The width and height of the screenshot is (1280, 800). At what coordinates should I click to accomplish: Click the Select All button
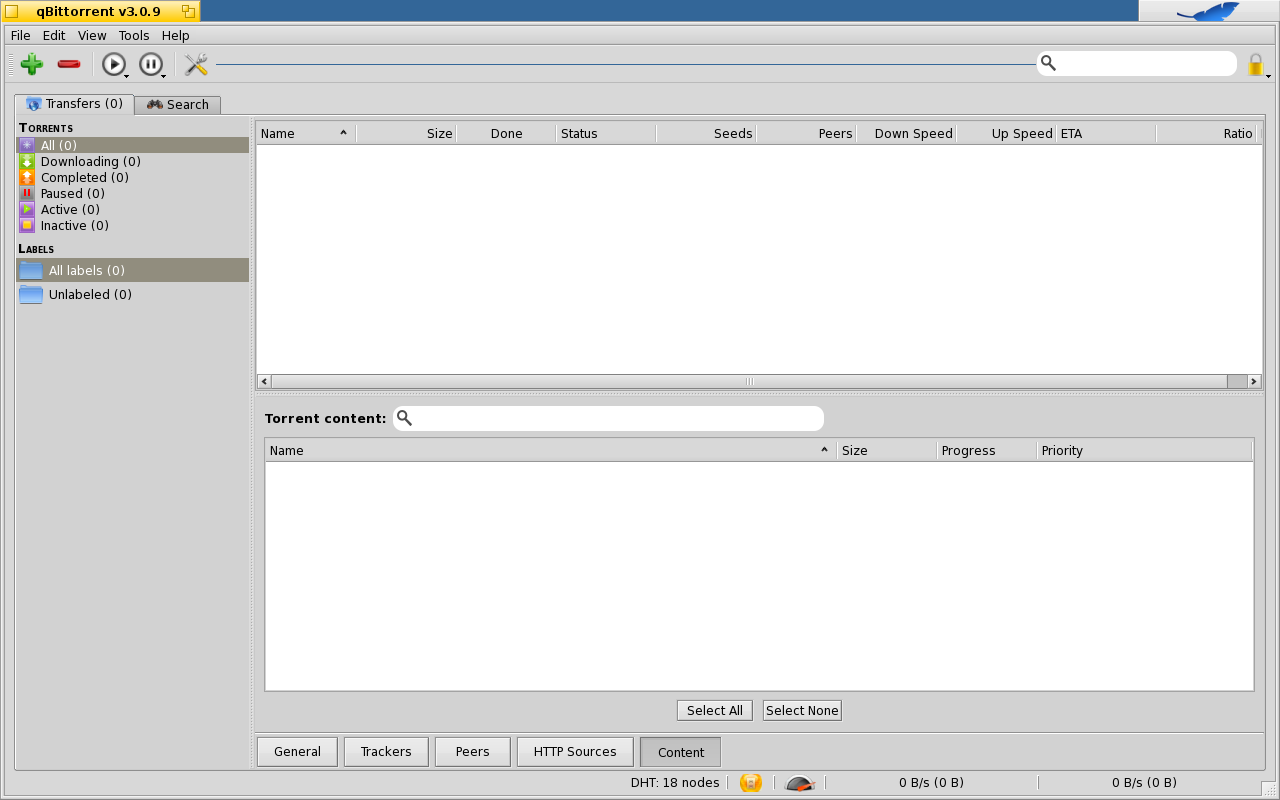tap(714, 711)
